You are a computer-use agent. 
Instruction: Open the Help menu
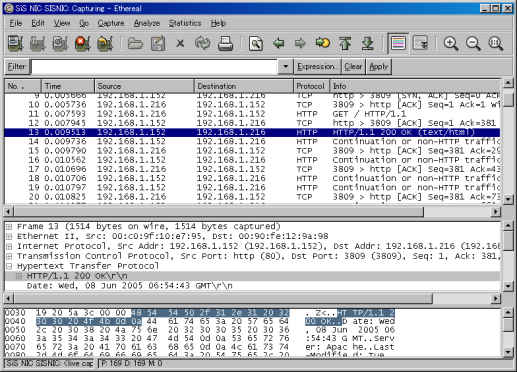click(x=218, y=23)
